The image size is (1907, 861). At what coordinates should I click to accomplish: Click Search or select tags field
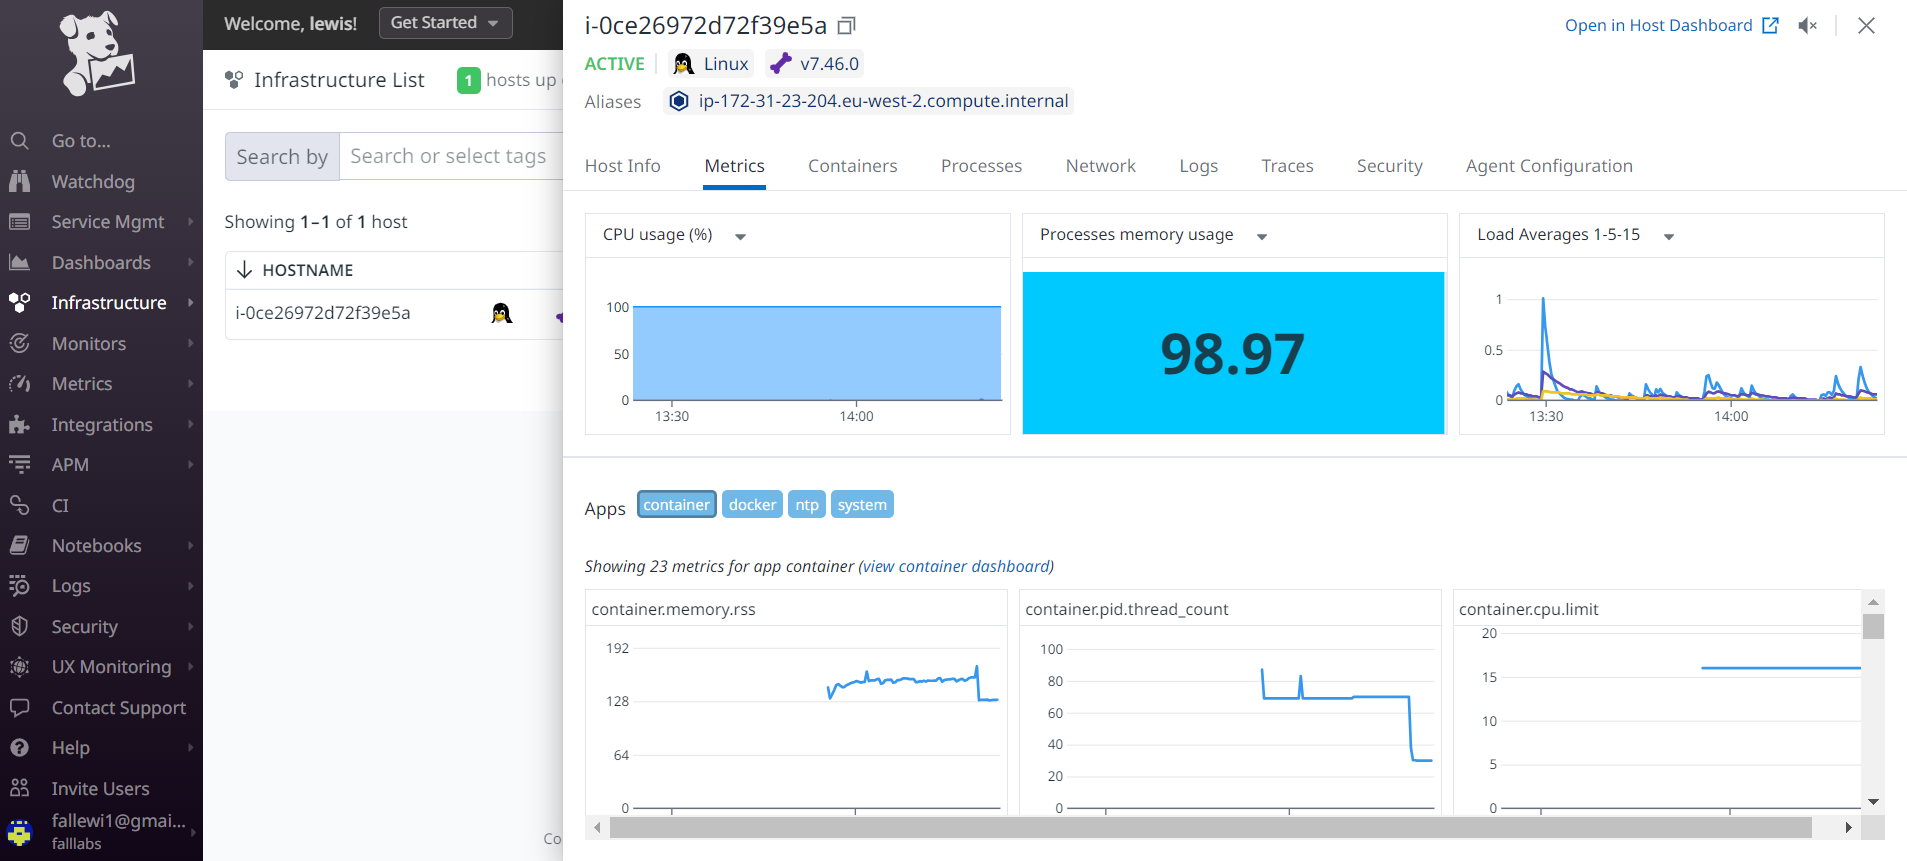451,157
